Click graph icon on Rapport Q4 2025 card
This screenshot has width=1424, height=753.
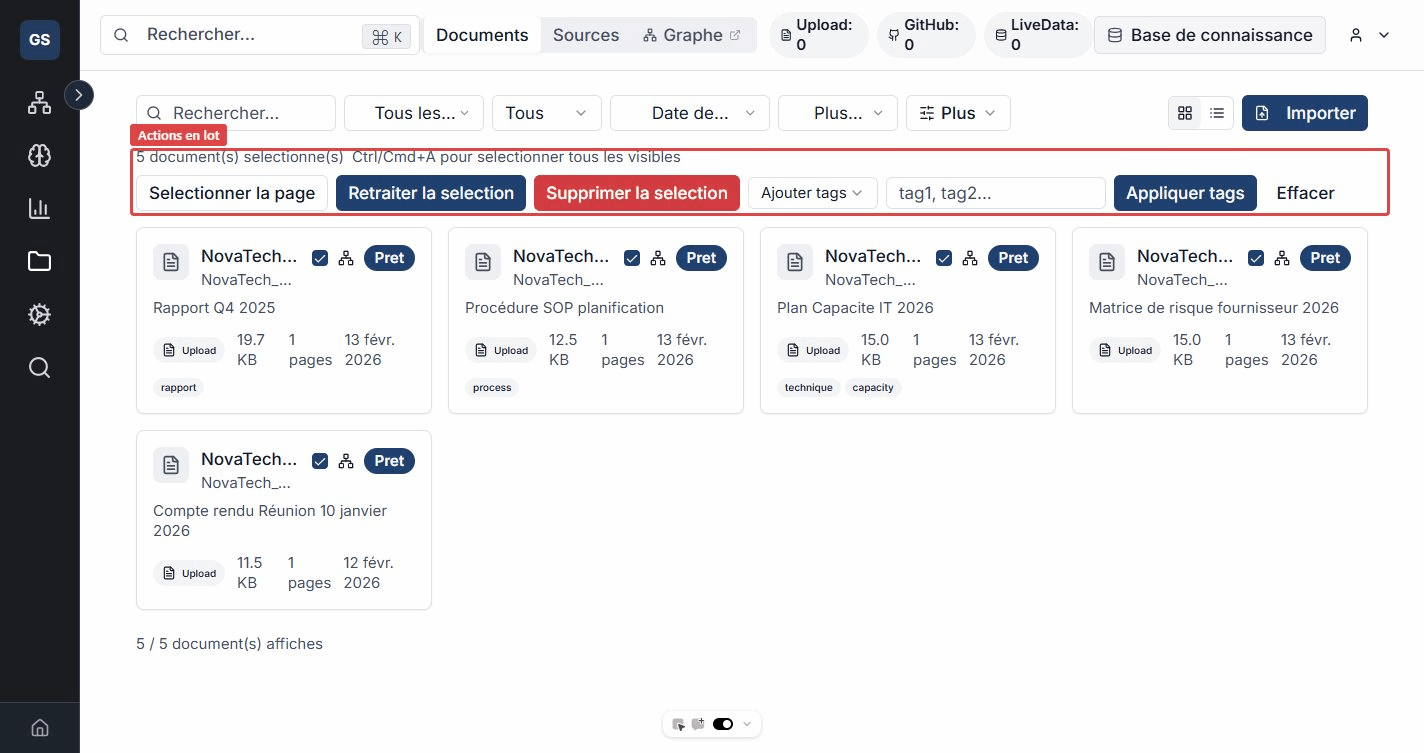click(x=346, y=258)
